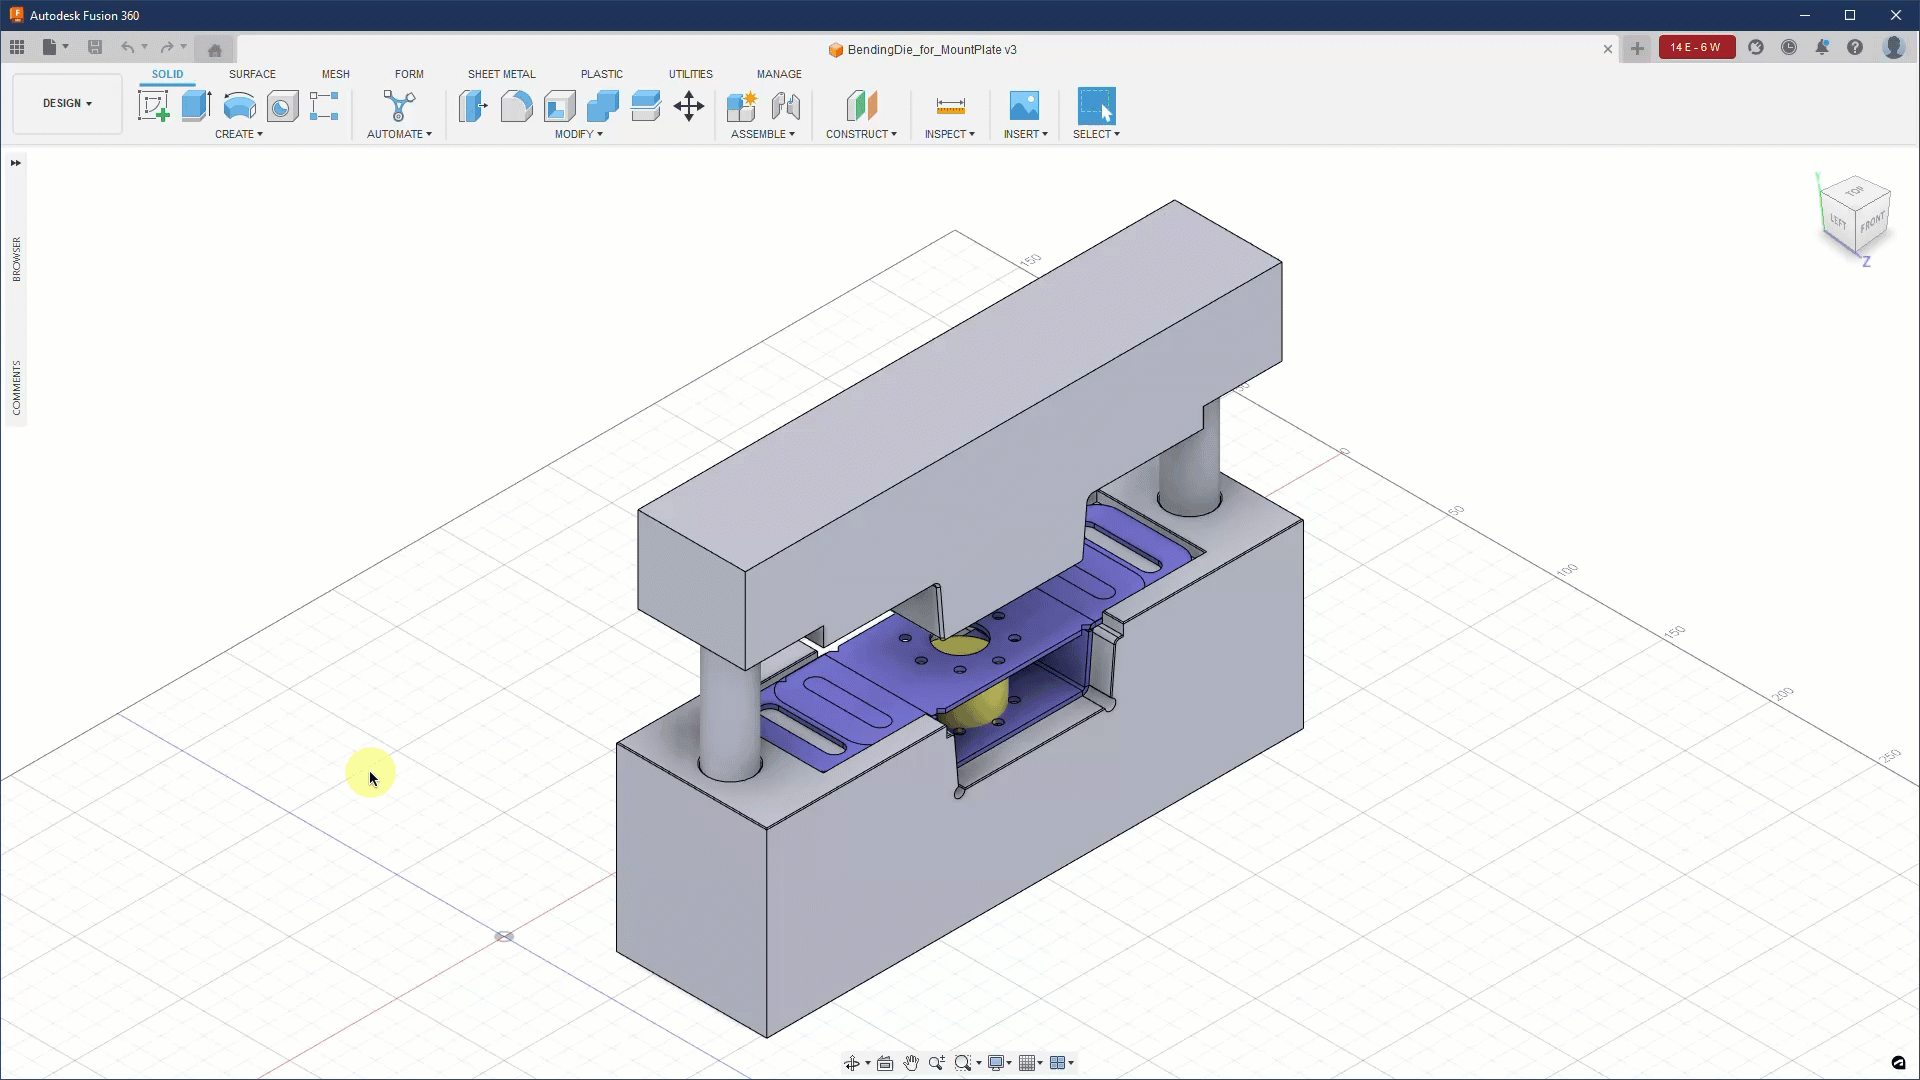
Task: Select the Fillet tool
Action: click(x=516, y=106)
